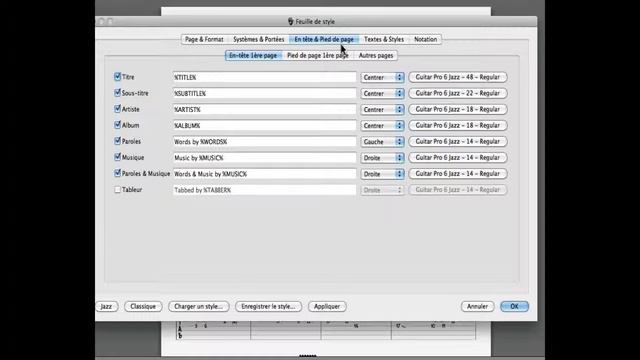Select Autres pages sub-tab
Image resolution: width=640 pixels, height=360 pixels.
(x=376, y=55)
